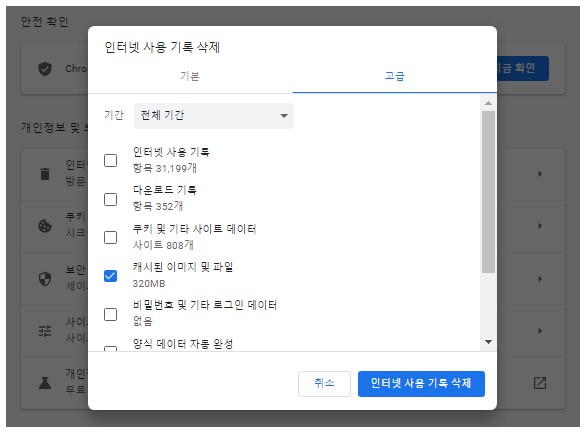Click the external link open-in-new icon
The height and width of the screenshot is (432, 588).
540,383
